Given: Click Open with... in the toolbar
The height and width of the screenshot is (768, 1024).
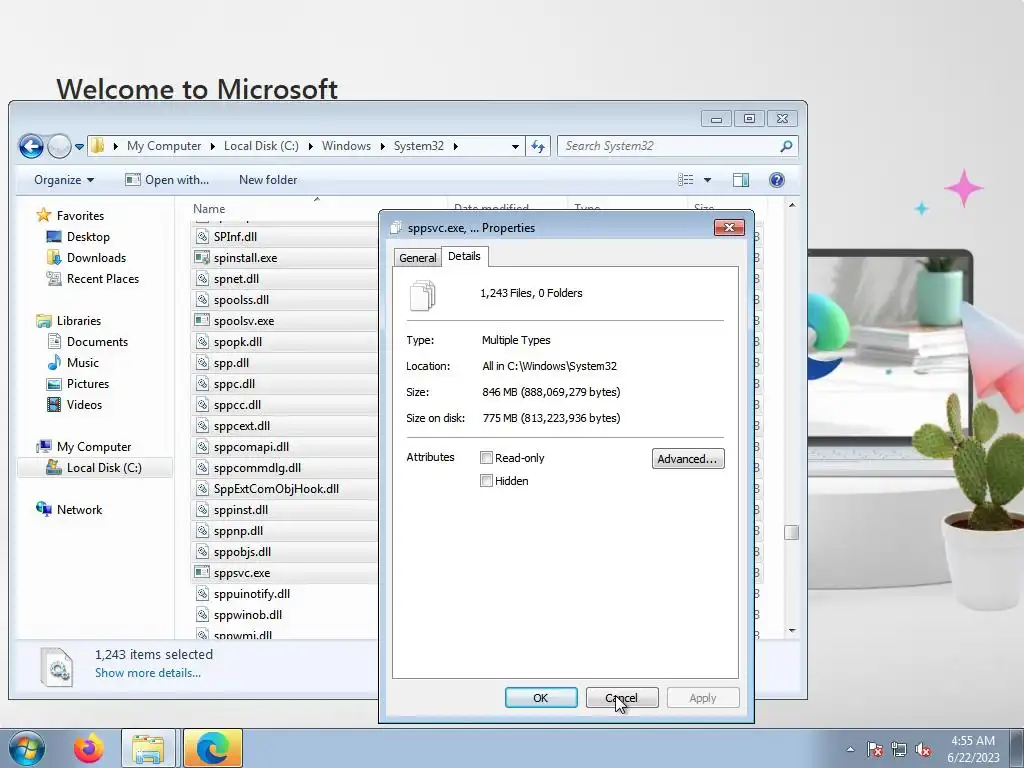Looking at the screenshot, I should coord(167,180).
